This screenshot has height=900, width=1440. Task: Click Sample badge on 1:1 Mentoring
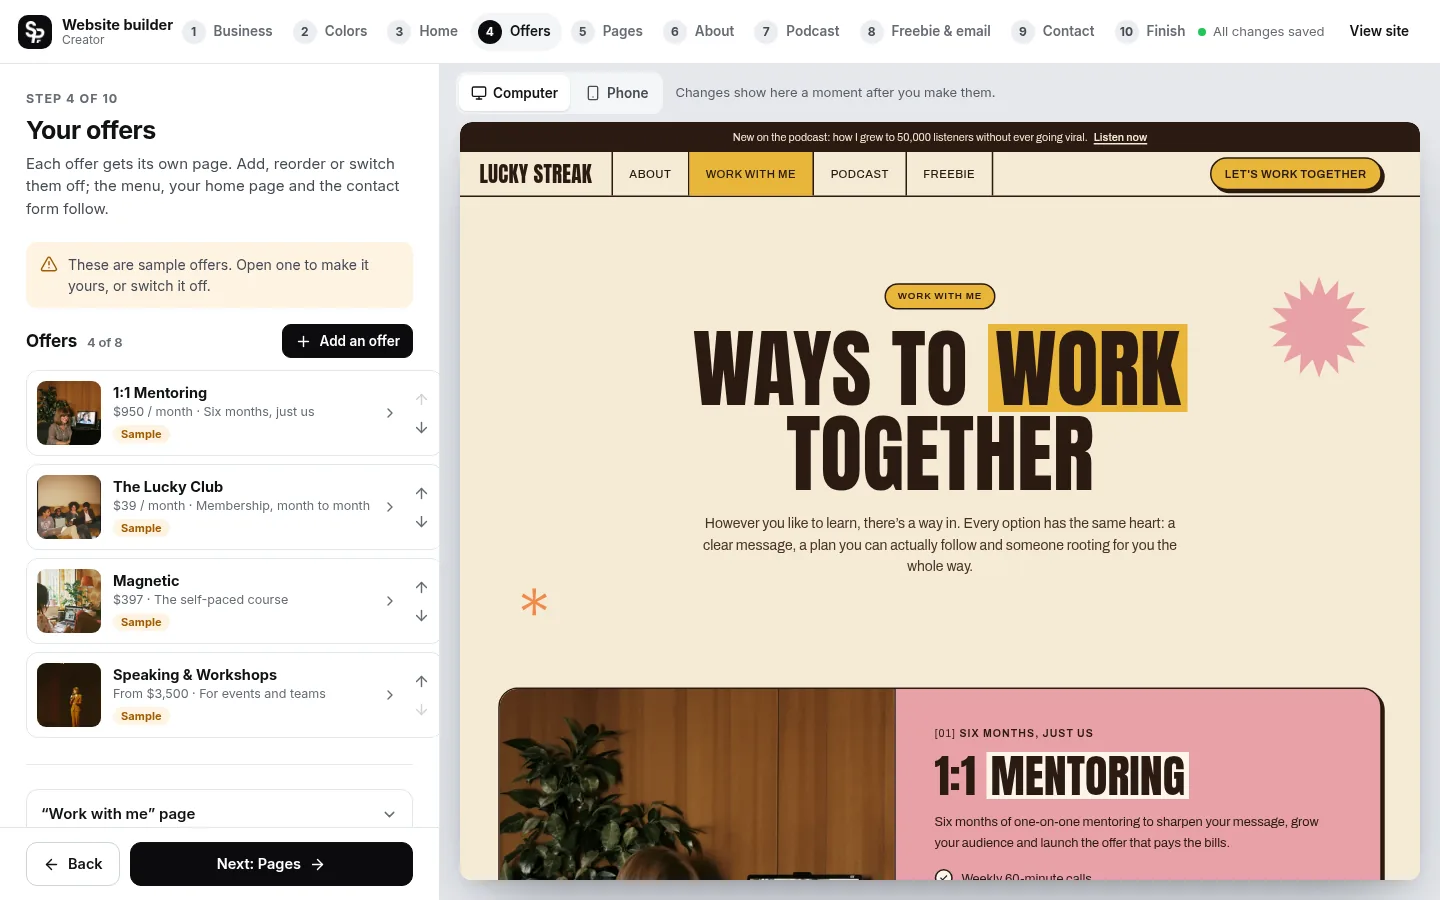click(x=141, y=434)
